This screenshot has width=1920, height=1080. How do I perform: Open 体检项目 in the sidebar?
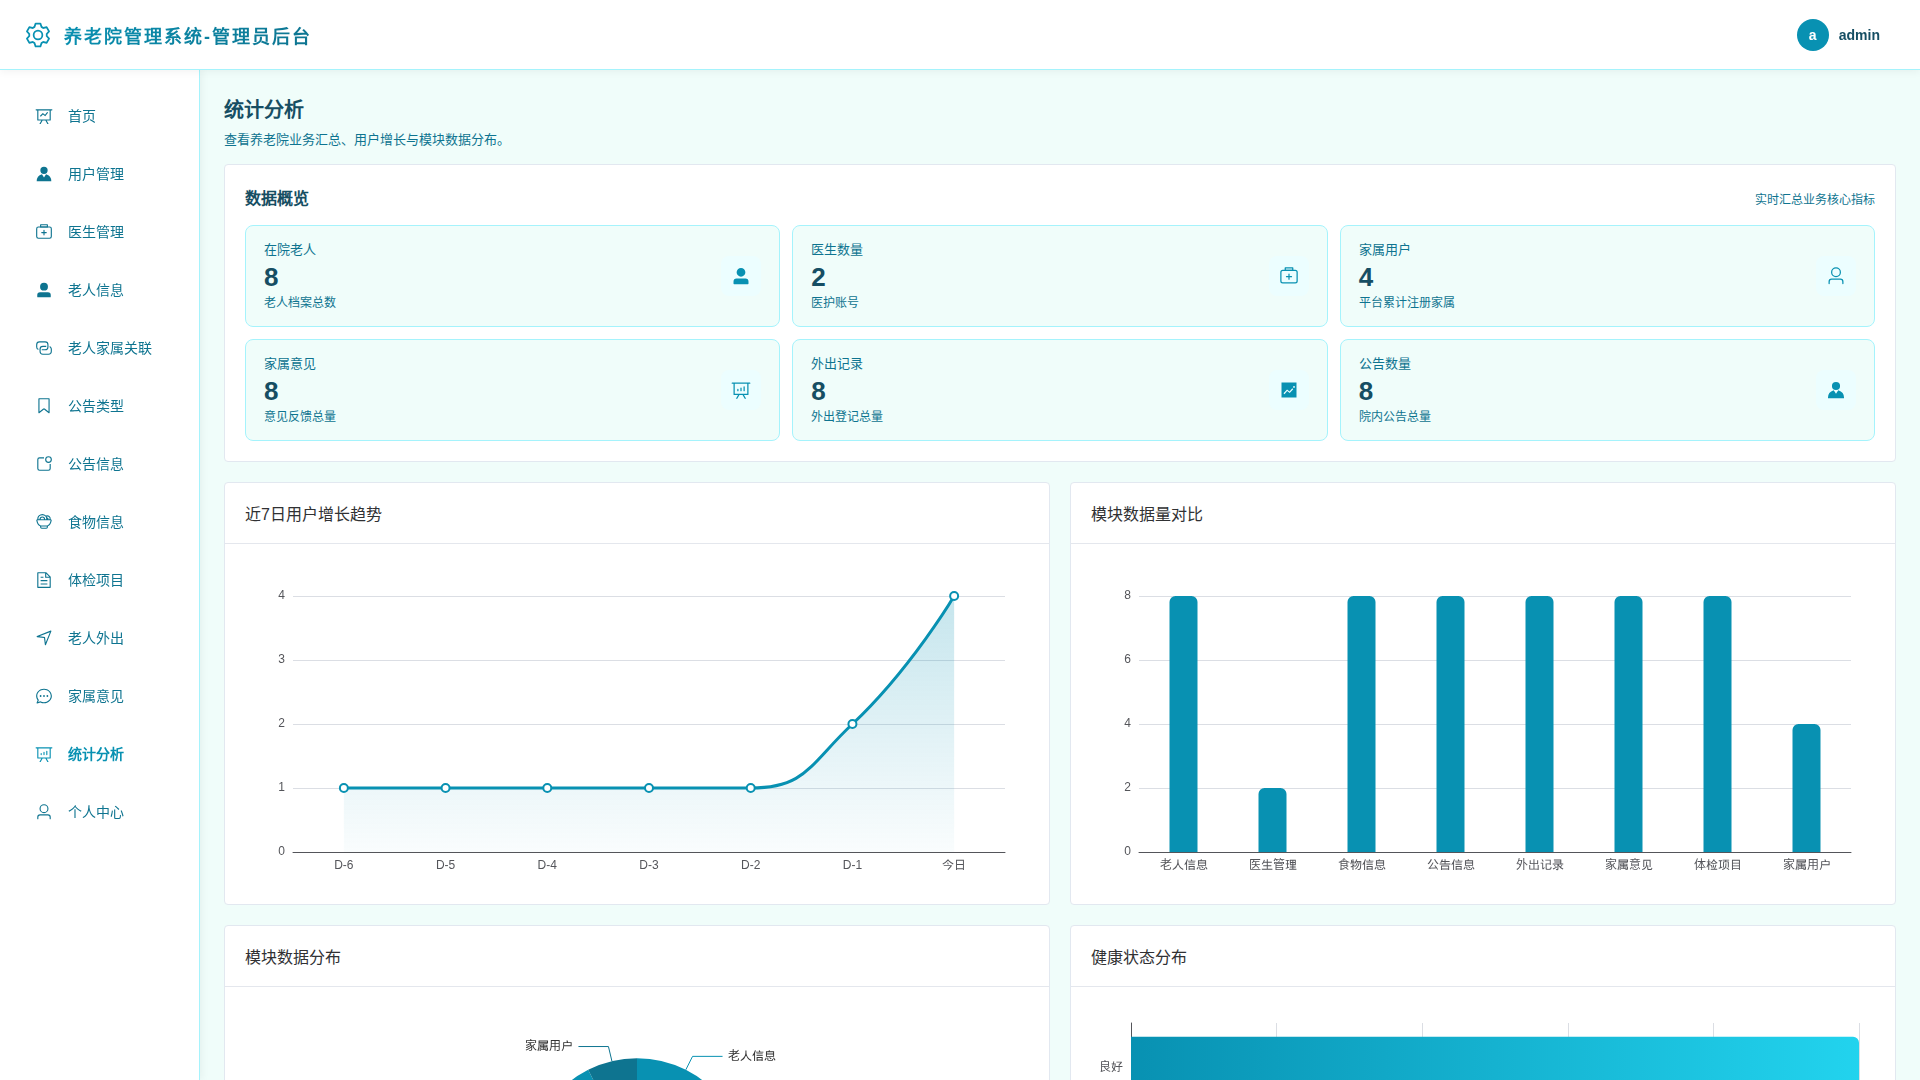(x=100, y=580)
